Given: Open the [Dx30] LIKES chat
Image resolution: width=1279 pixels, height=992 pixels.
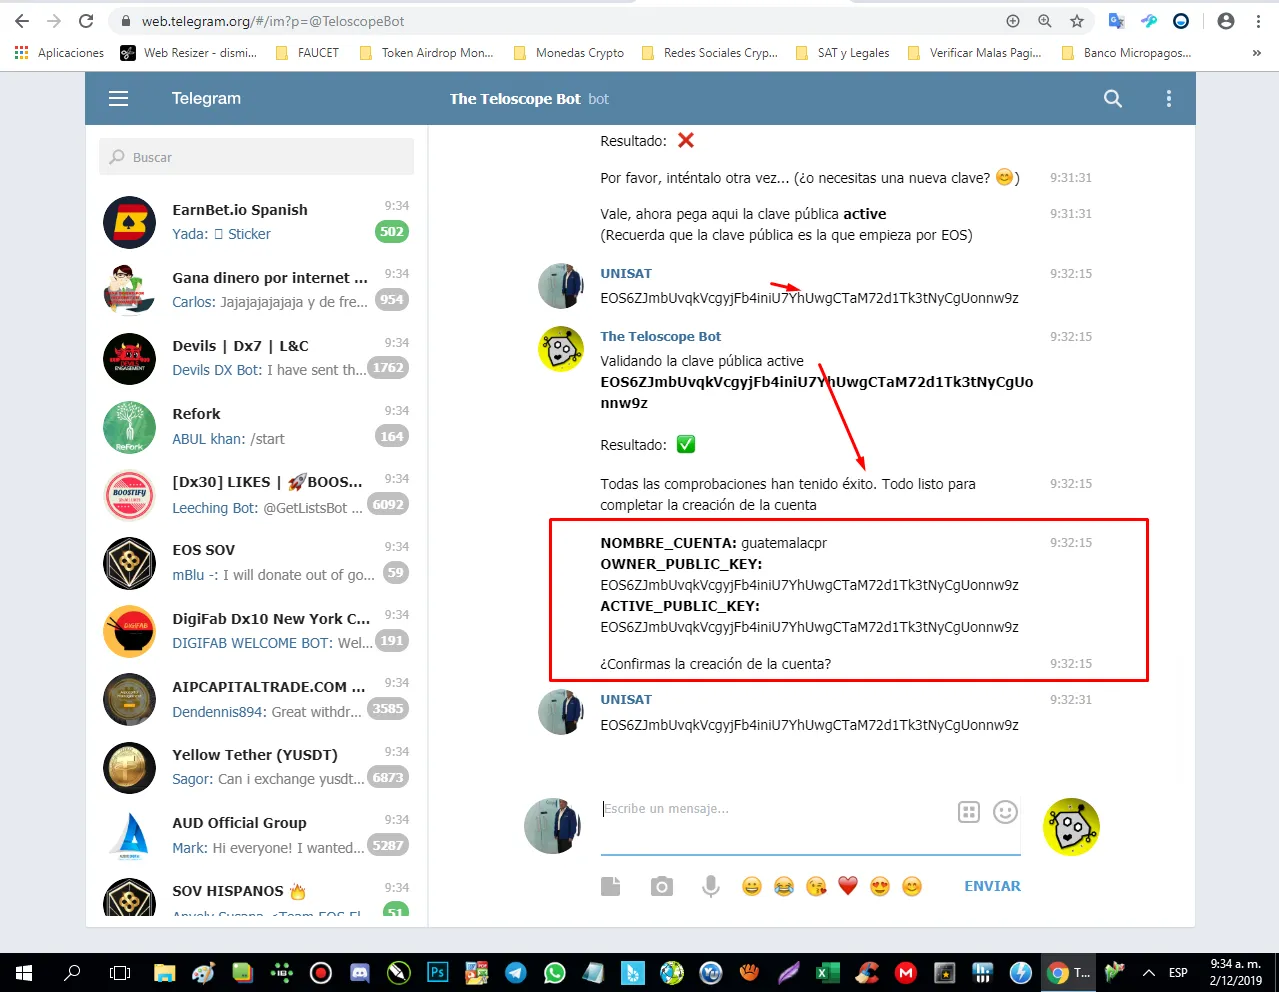Looking at the screenshot, I should coord(257,494).
